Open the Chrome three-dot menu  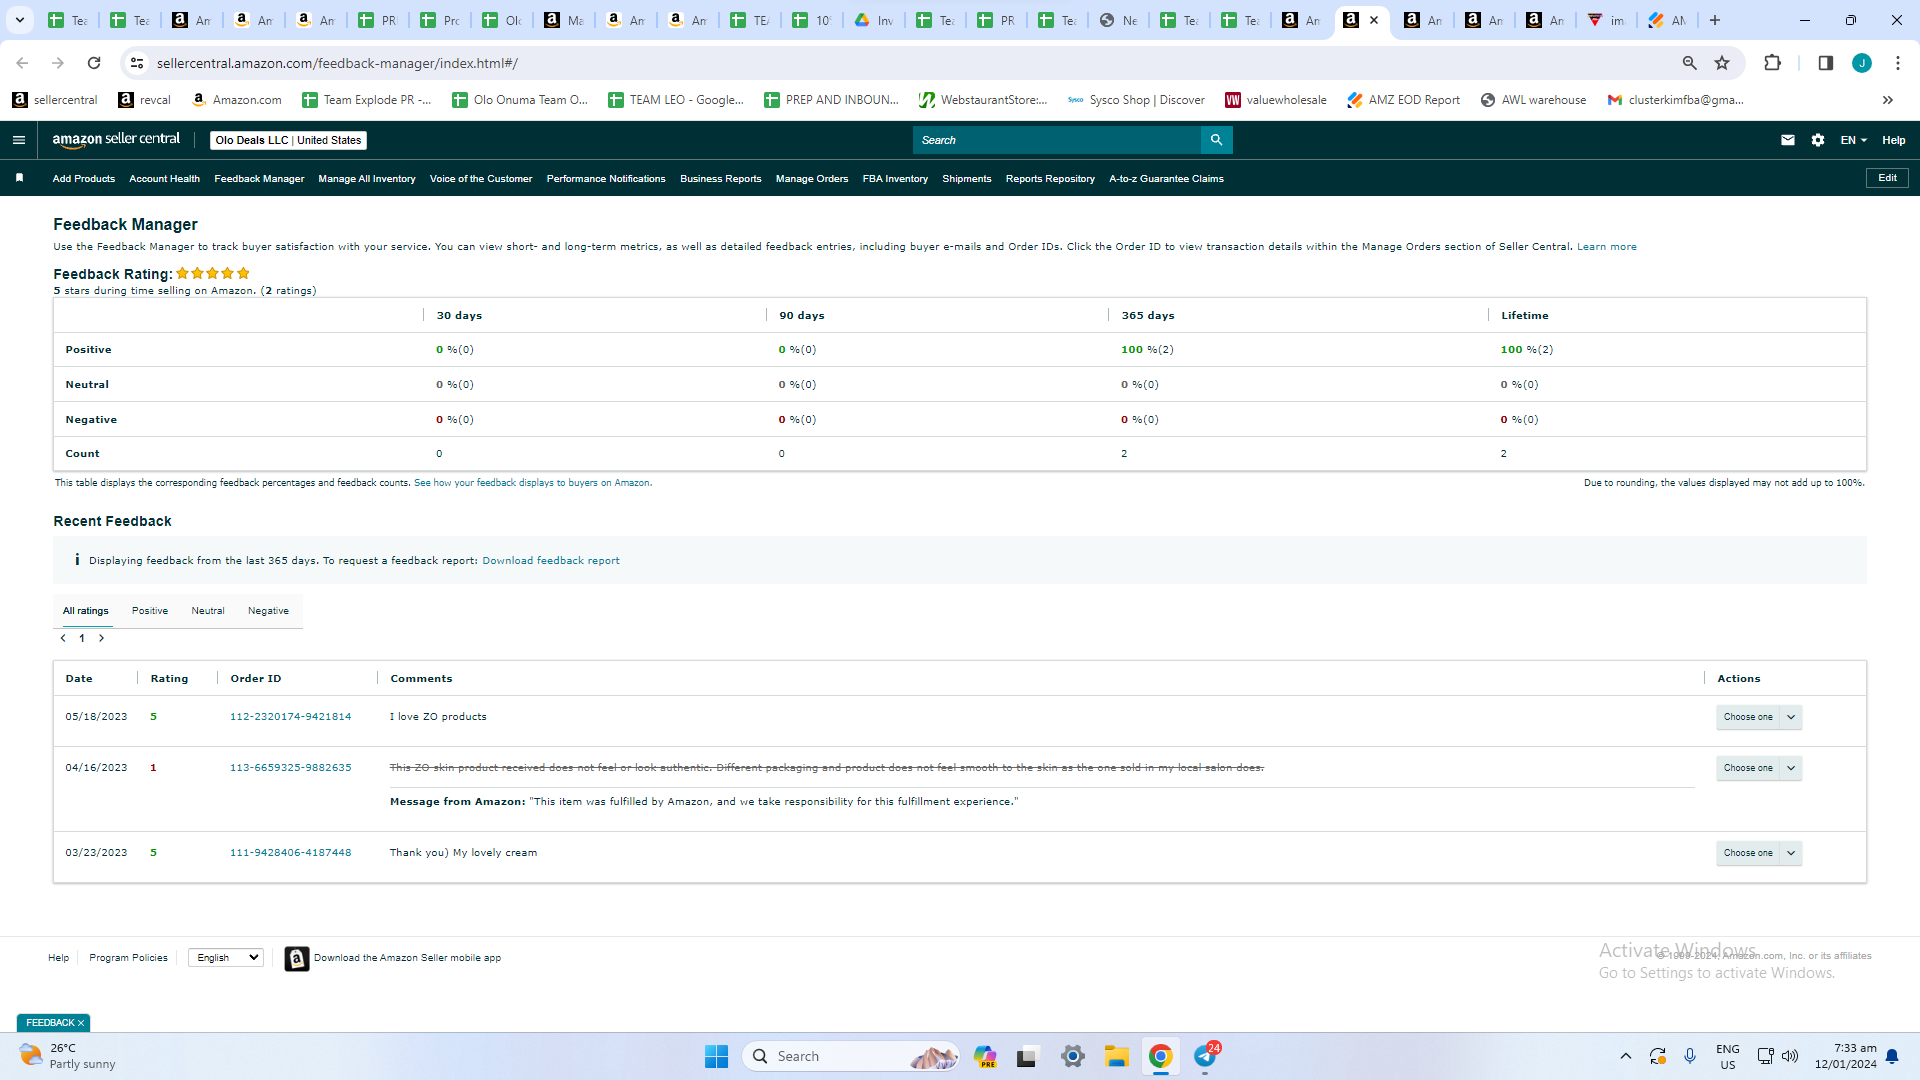1898,63
